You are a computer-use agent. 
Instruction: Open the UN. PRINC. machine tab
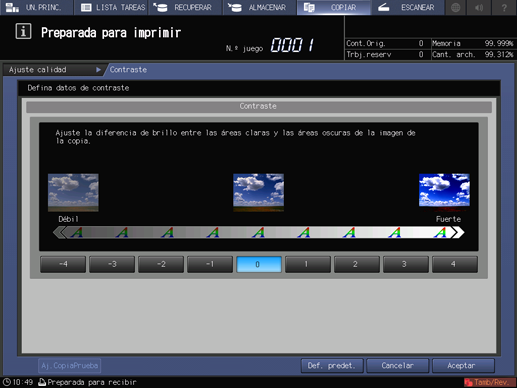click(x=37, y=7)
